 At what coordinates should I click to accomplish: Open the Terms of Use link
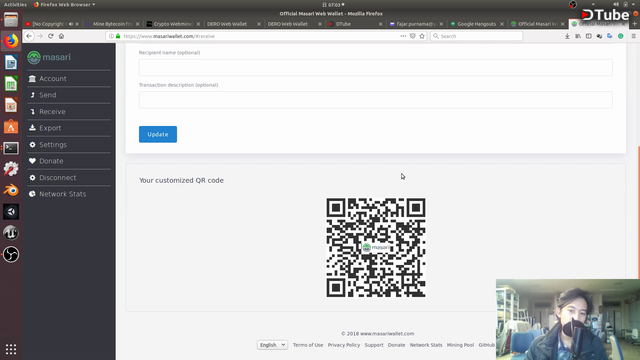pyautogui.click(x=308, y=345)
